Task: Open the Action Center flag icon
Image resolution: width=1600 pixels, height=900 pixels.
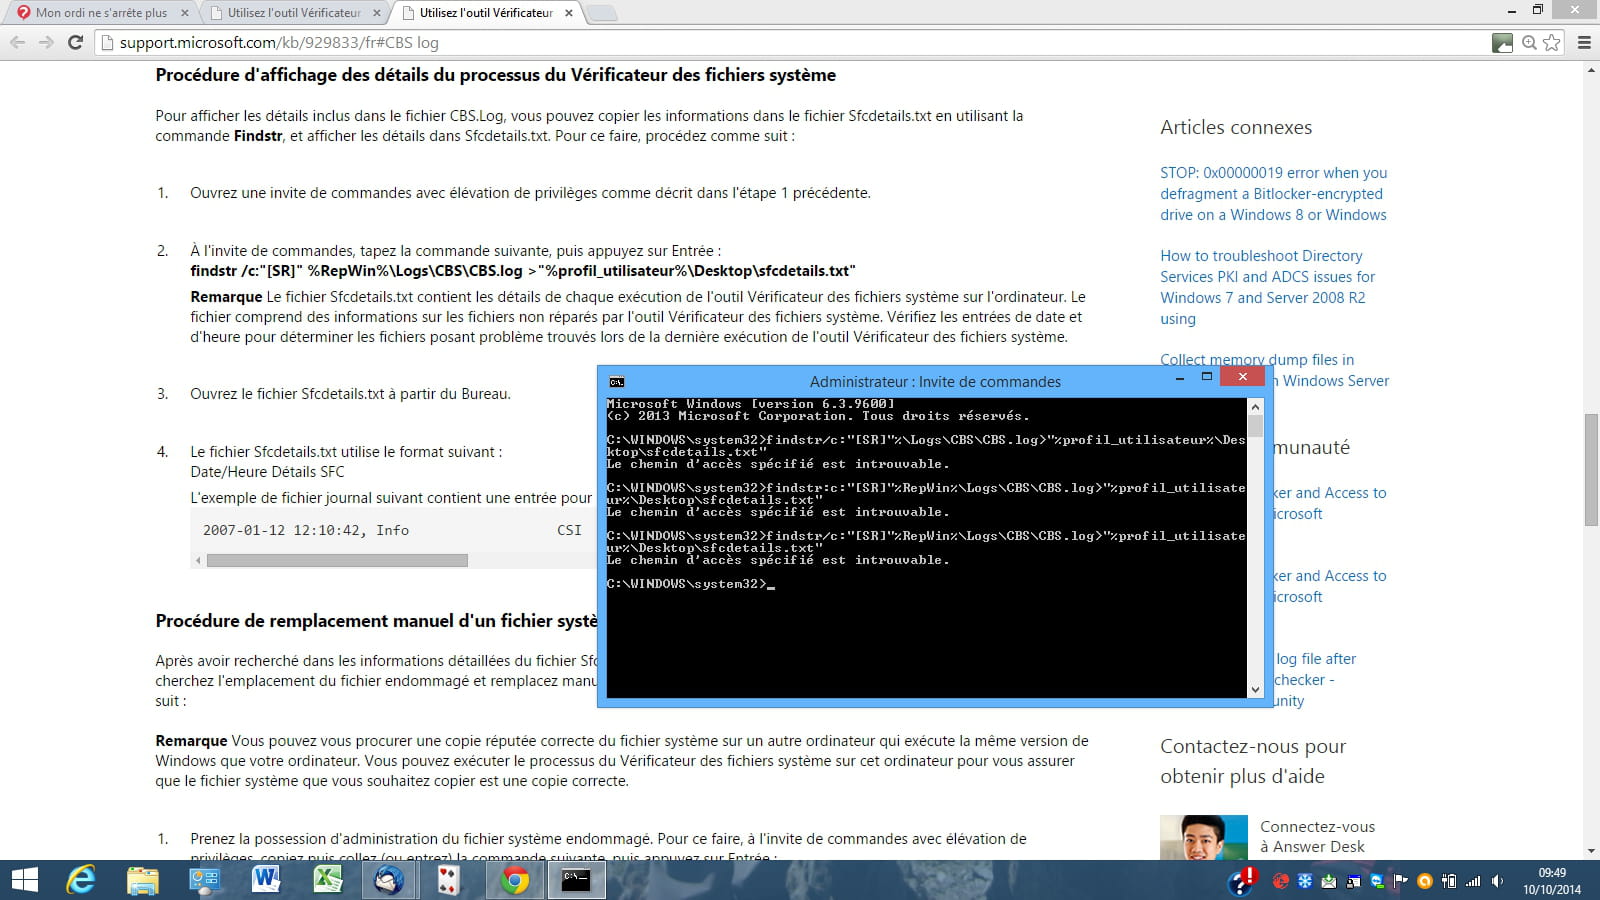Action: [1401, 881]
